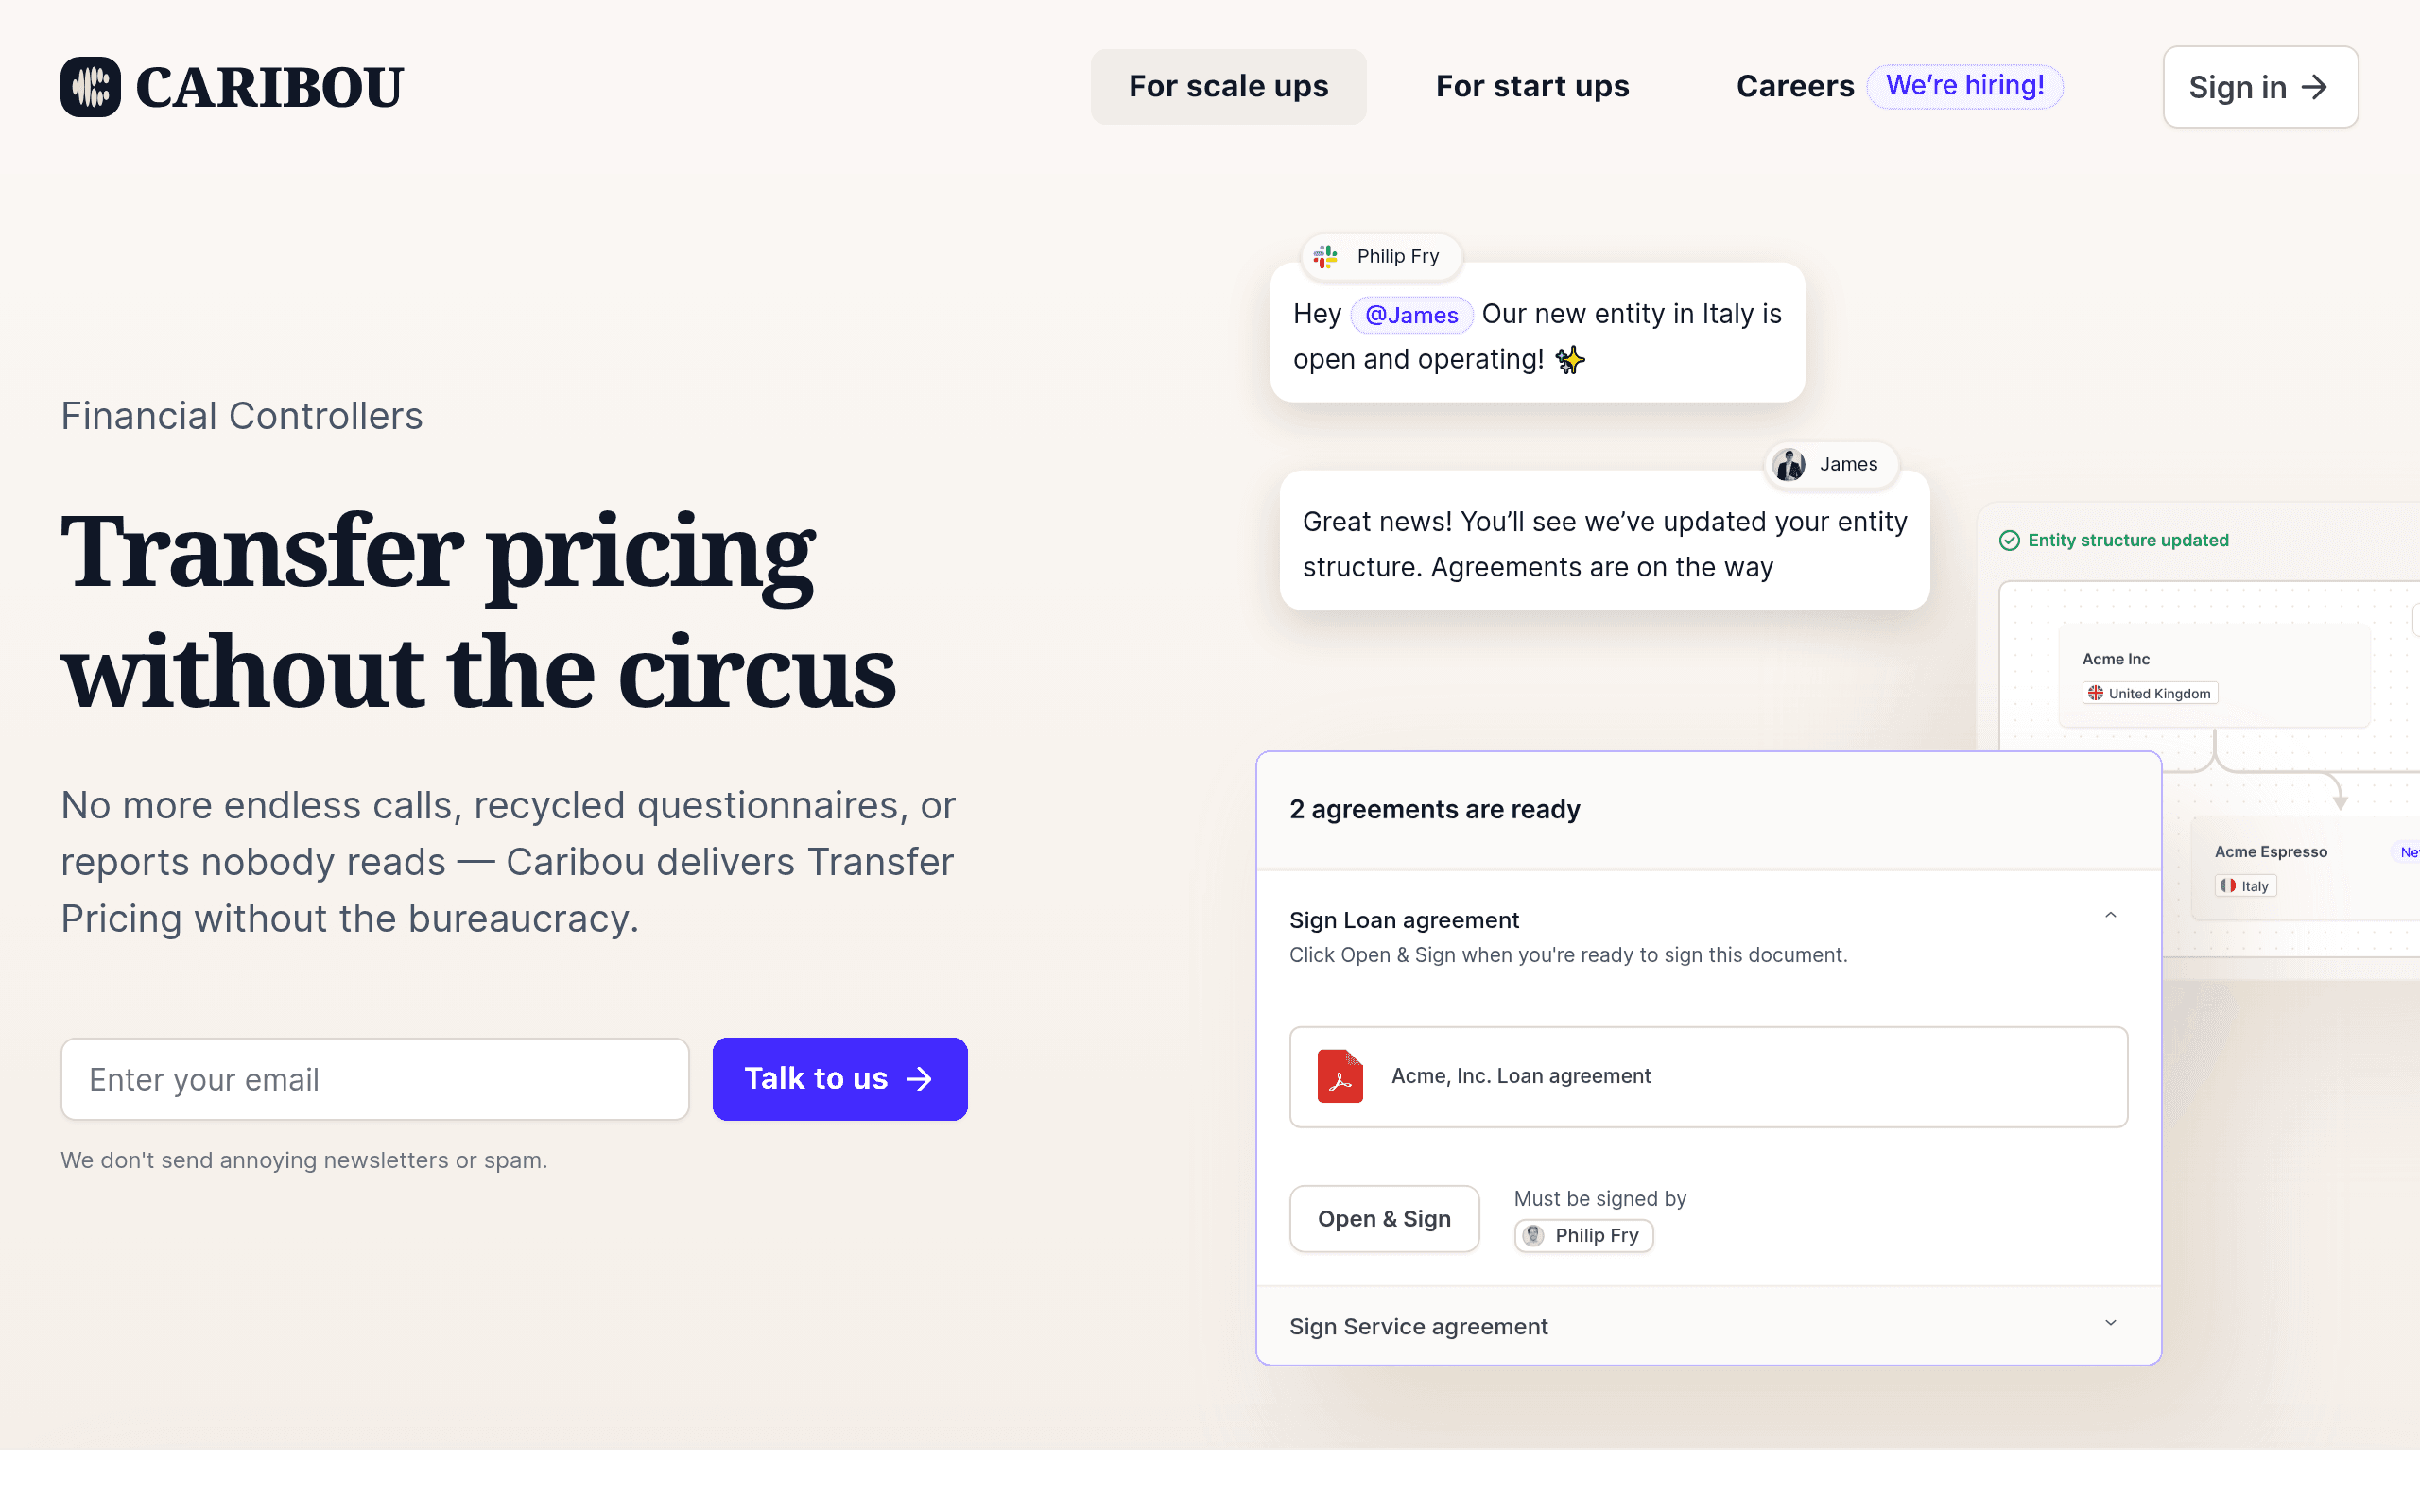Click the Open & Sign button
2420x1512 pixels.
[x=1384, y=1219]
